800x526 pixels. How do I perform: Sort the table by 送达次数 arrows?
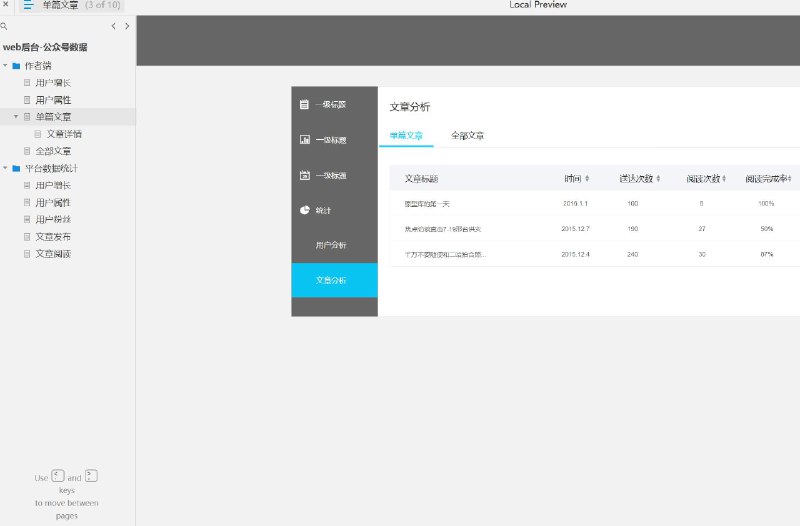click(658, 179)
